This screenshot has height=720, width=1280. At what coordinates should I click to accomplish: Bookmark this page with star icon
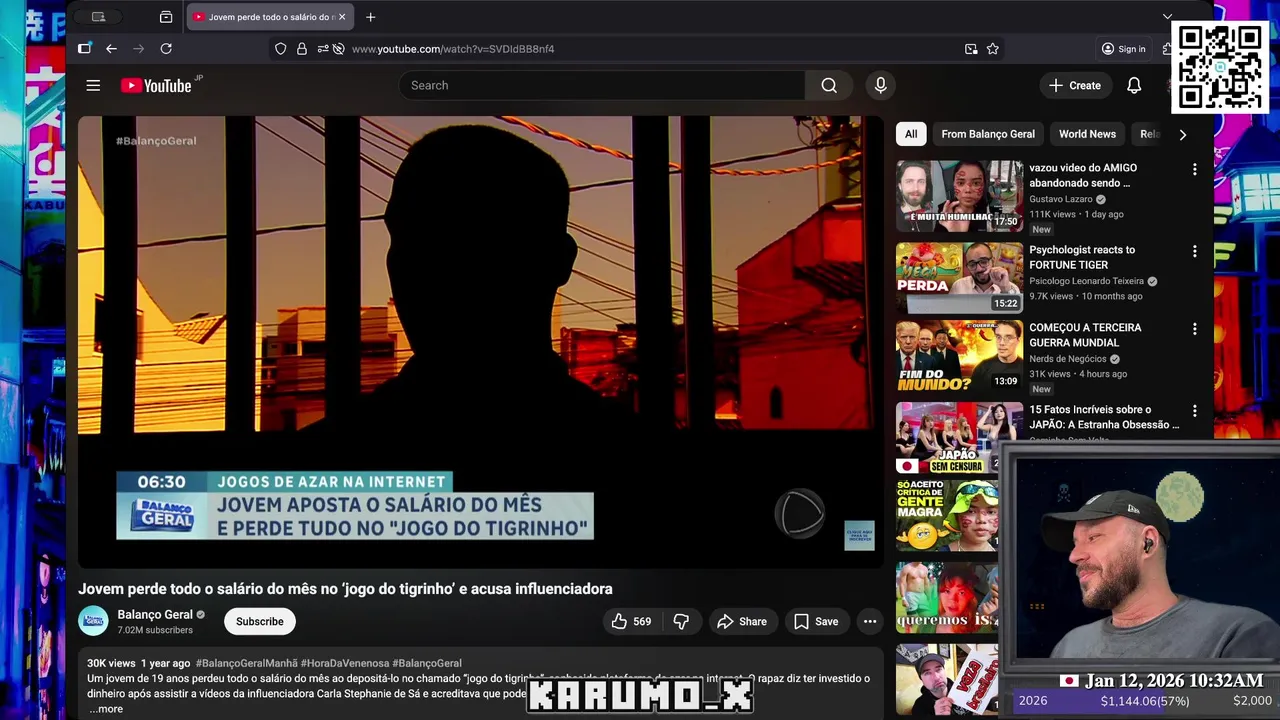click(993, 49)
